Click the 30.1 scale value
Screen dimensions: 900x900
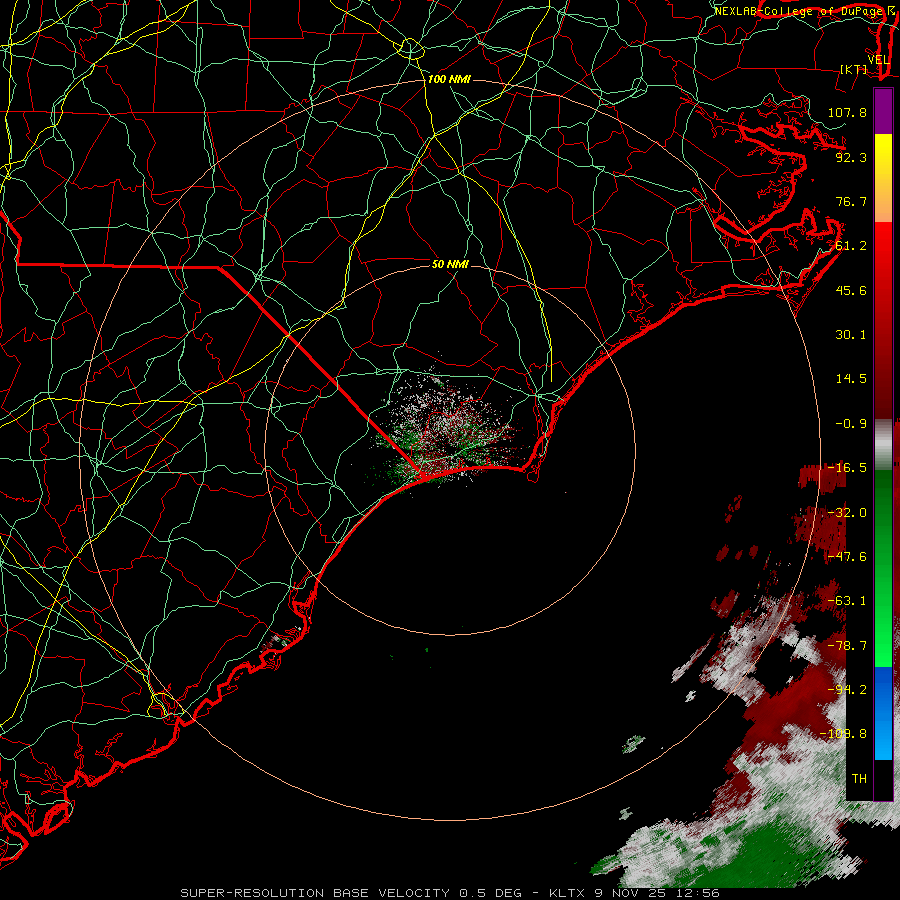click(x=851, y=335)
